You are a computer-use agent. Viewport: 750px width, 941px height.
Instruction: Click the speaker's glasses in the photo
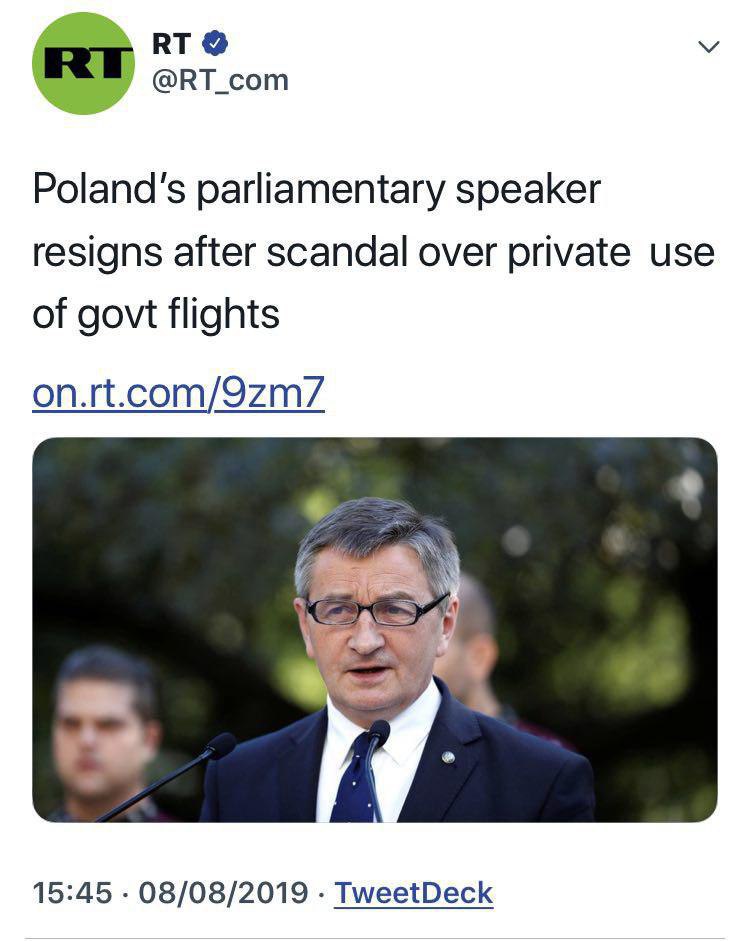(x=375, y=607)
